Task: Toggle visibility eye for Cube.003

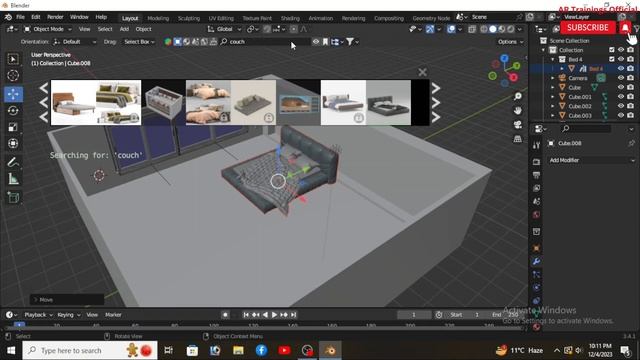Action: pos(621,115)
